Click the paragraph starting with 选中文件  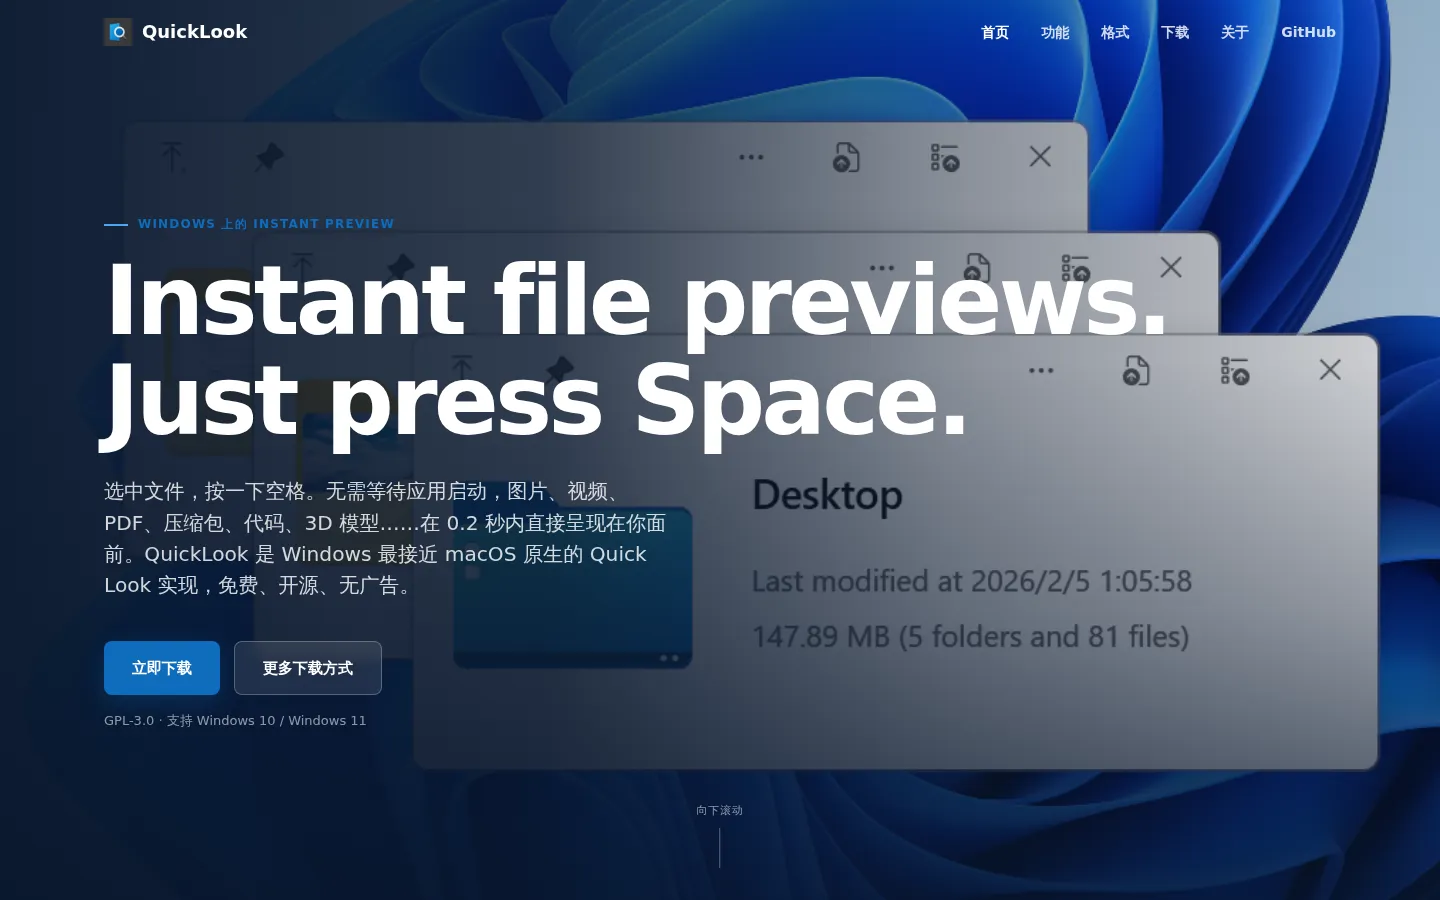(x=385, y=538)
